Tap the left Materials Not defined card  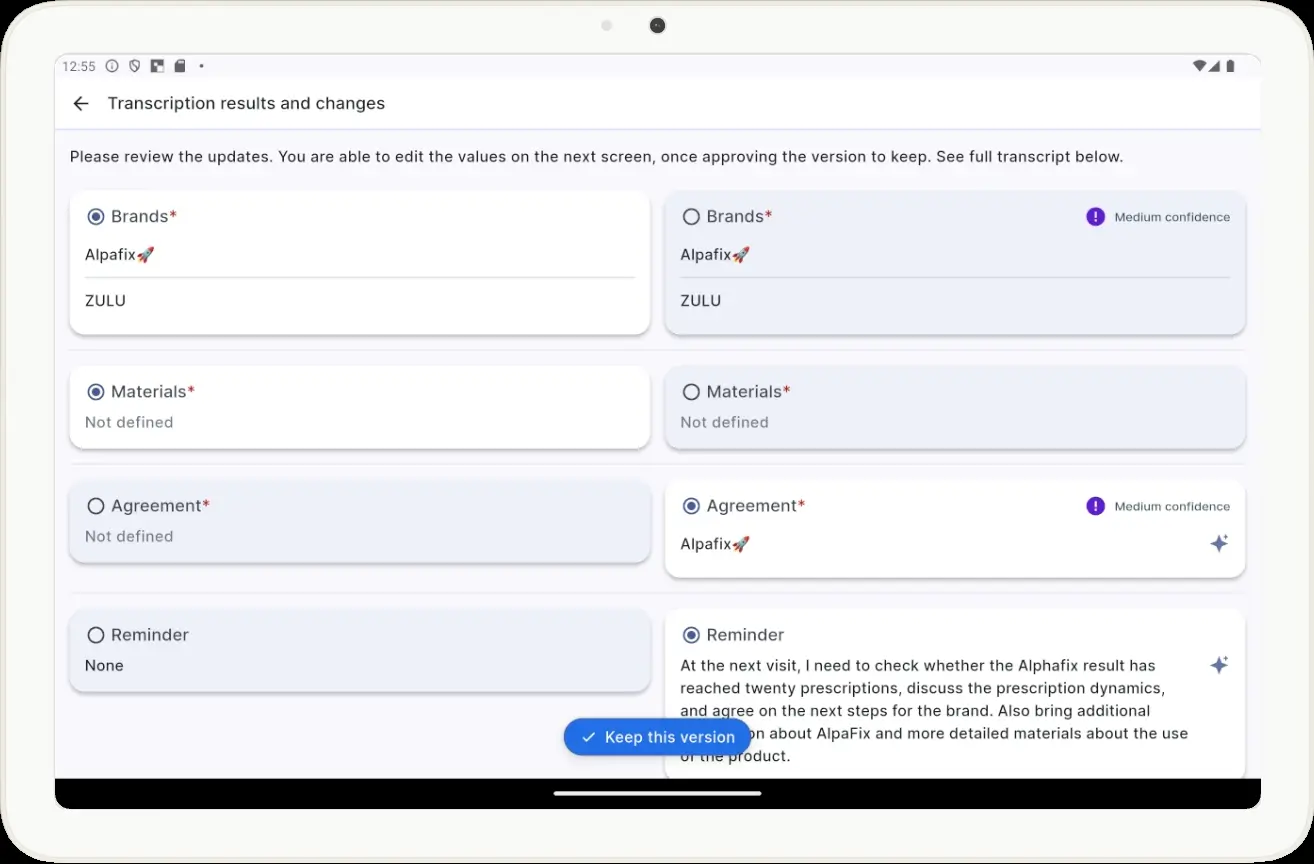(x=360, y=406)
